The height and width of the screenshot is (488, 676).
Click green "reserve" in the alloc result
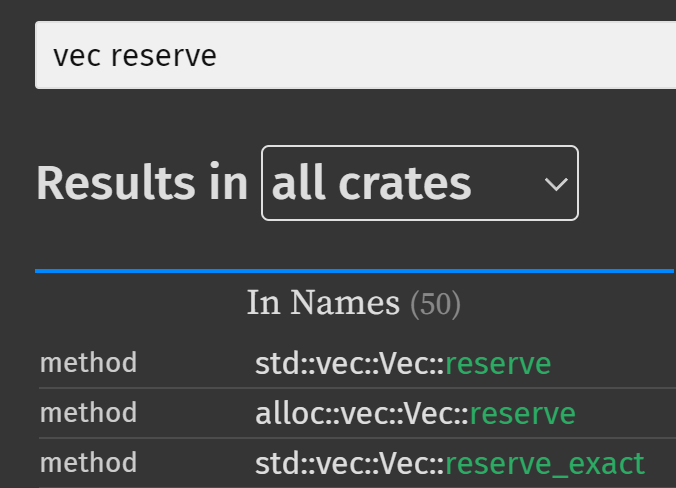point(522,413)
